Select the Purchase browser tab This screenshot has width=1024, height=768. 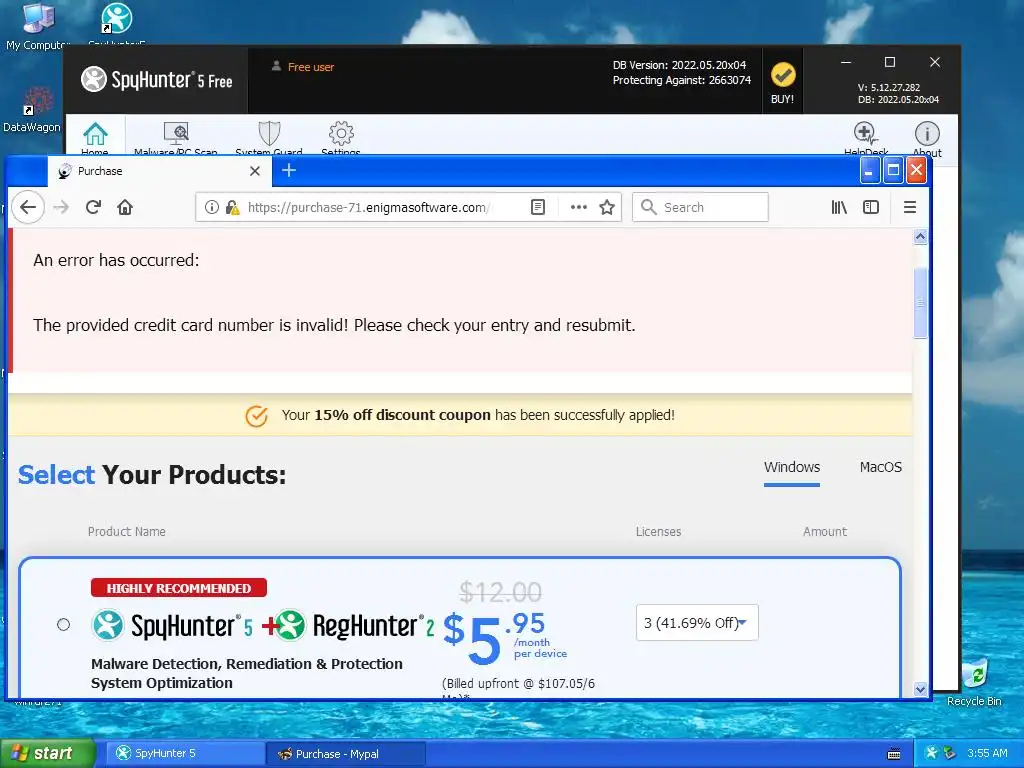click(158, 171)
